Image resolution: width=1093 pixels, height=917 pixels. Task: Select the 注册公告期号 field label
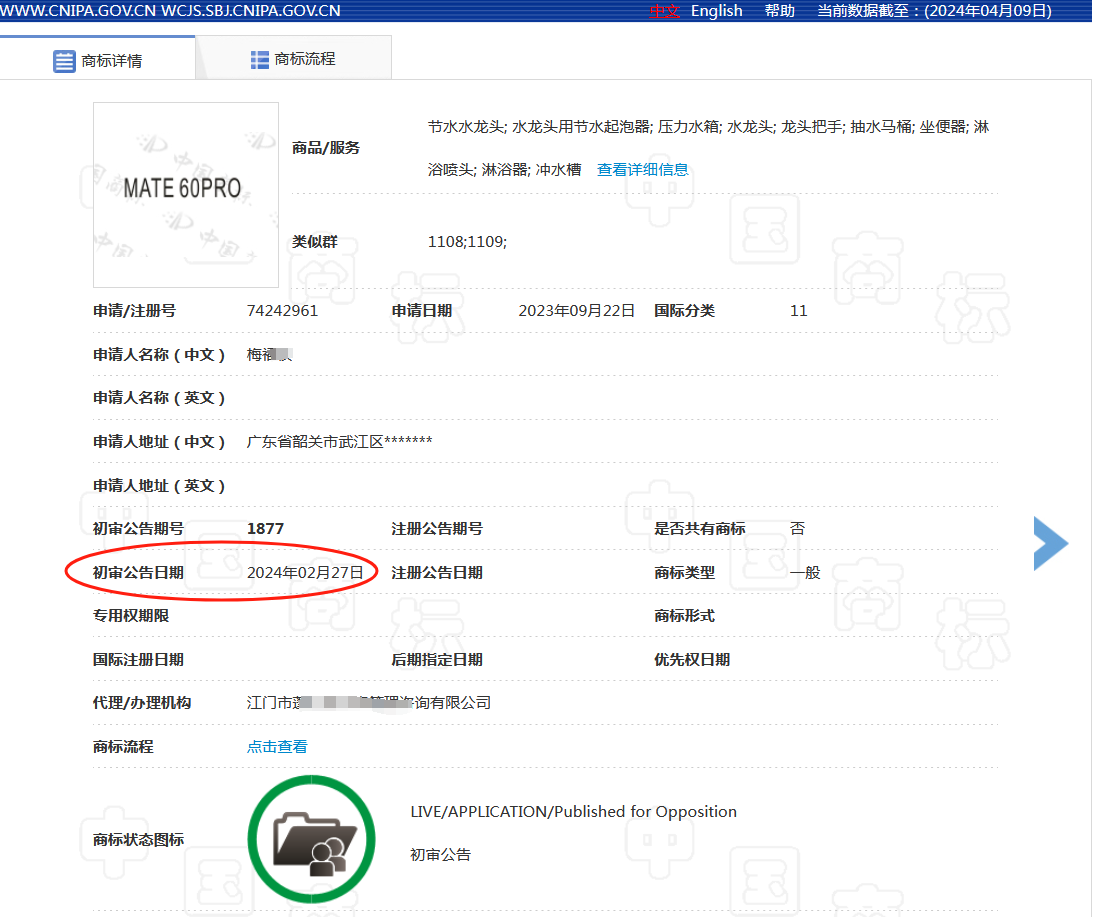pos(437,529)
